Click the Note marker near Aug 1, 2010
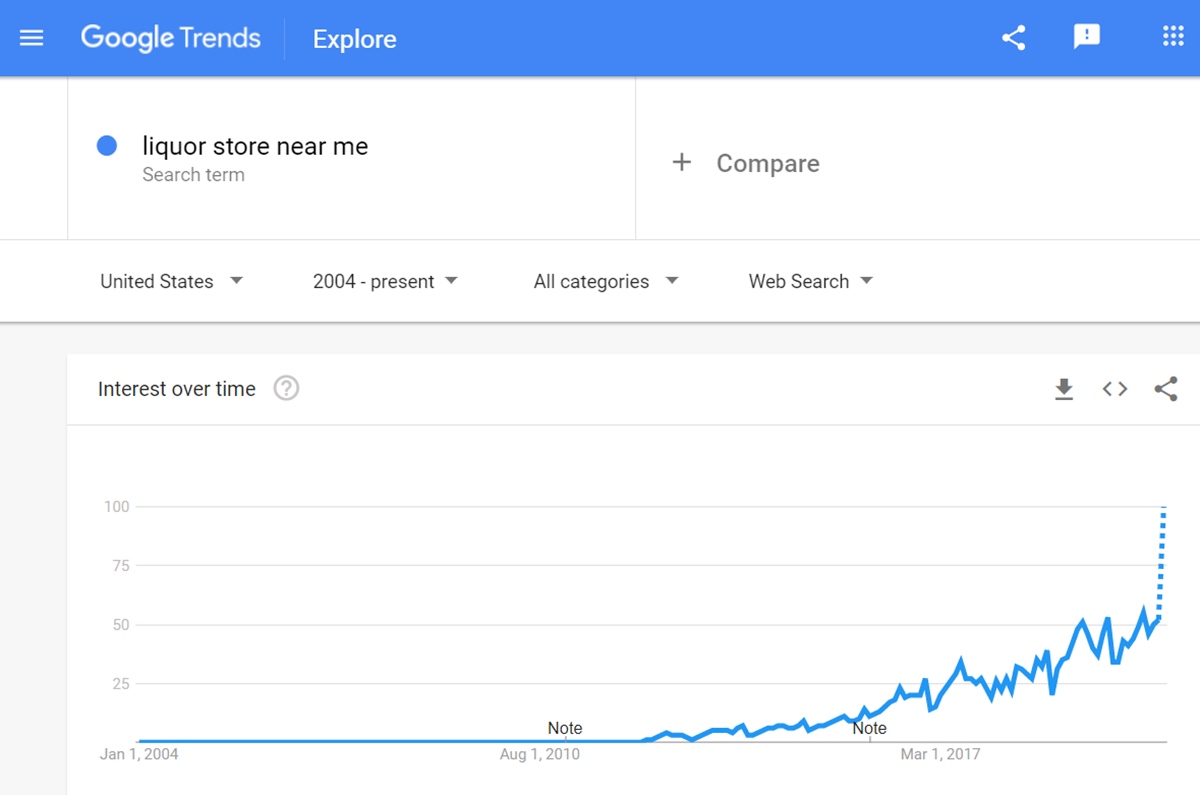This screenshot has width=1200, height=795. [565, 728]
